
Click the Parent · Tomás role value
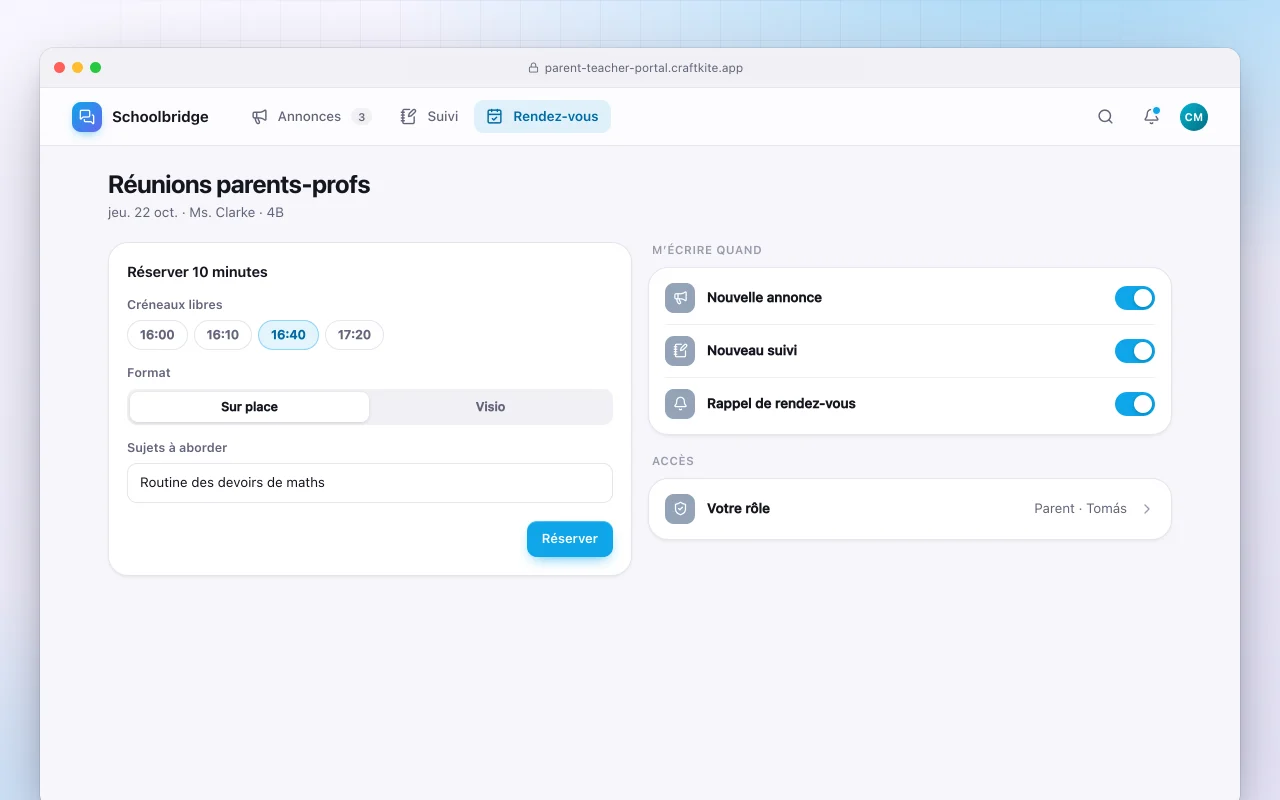tap(1080, 509)
